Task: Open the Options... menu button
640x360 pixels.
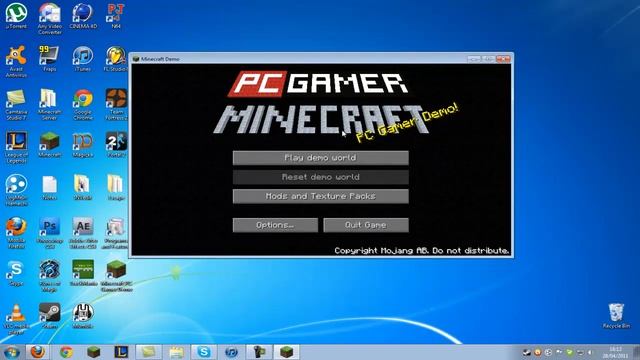Action: 275,225
